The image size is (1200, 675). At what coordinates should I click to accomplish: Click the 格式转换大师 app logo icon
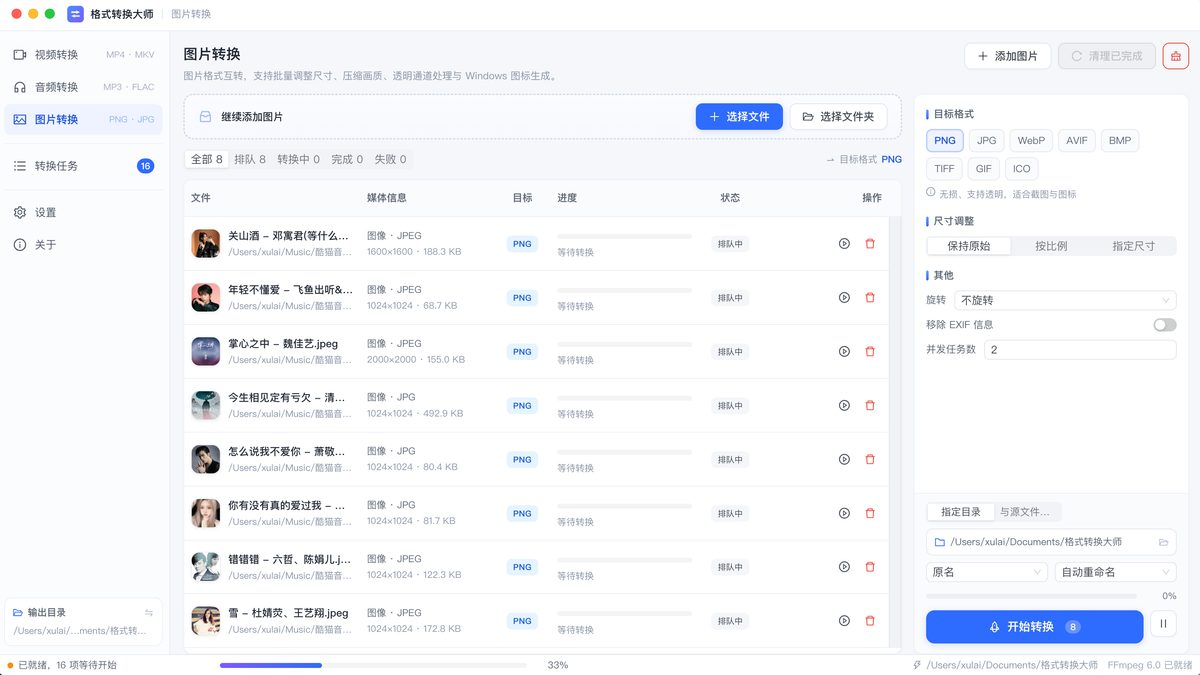(x=76, y=14)
